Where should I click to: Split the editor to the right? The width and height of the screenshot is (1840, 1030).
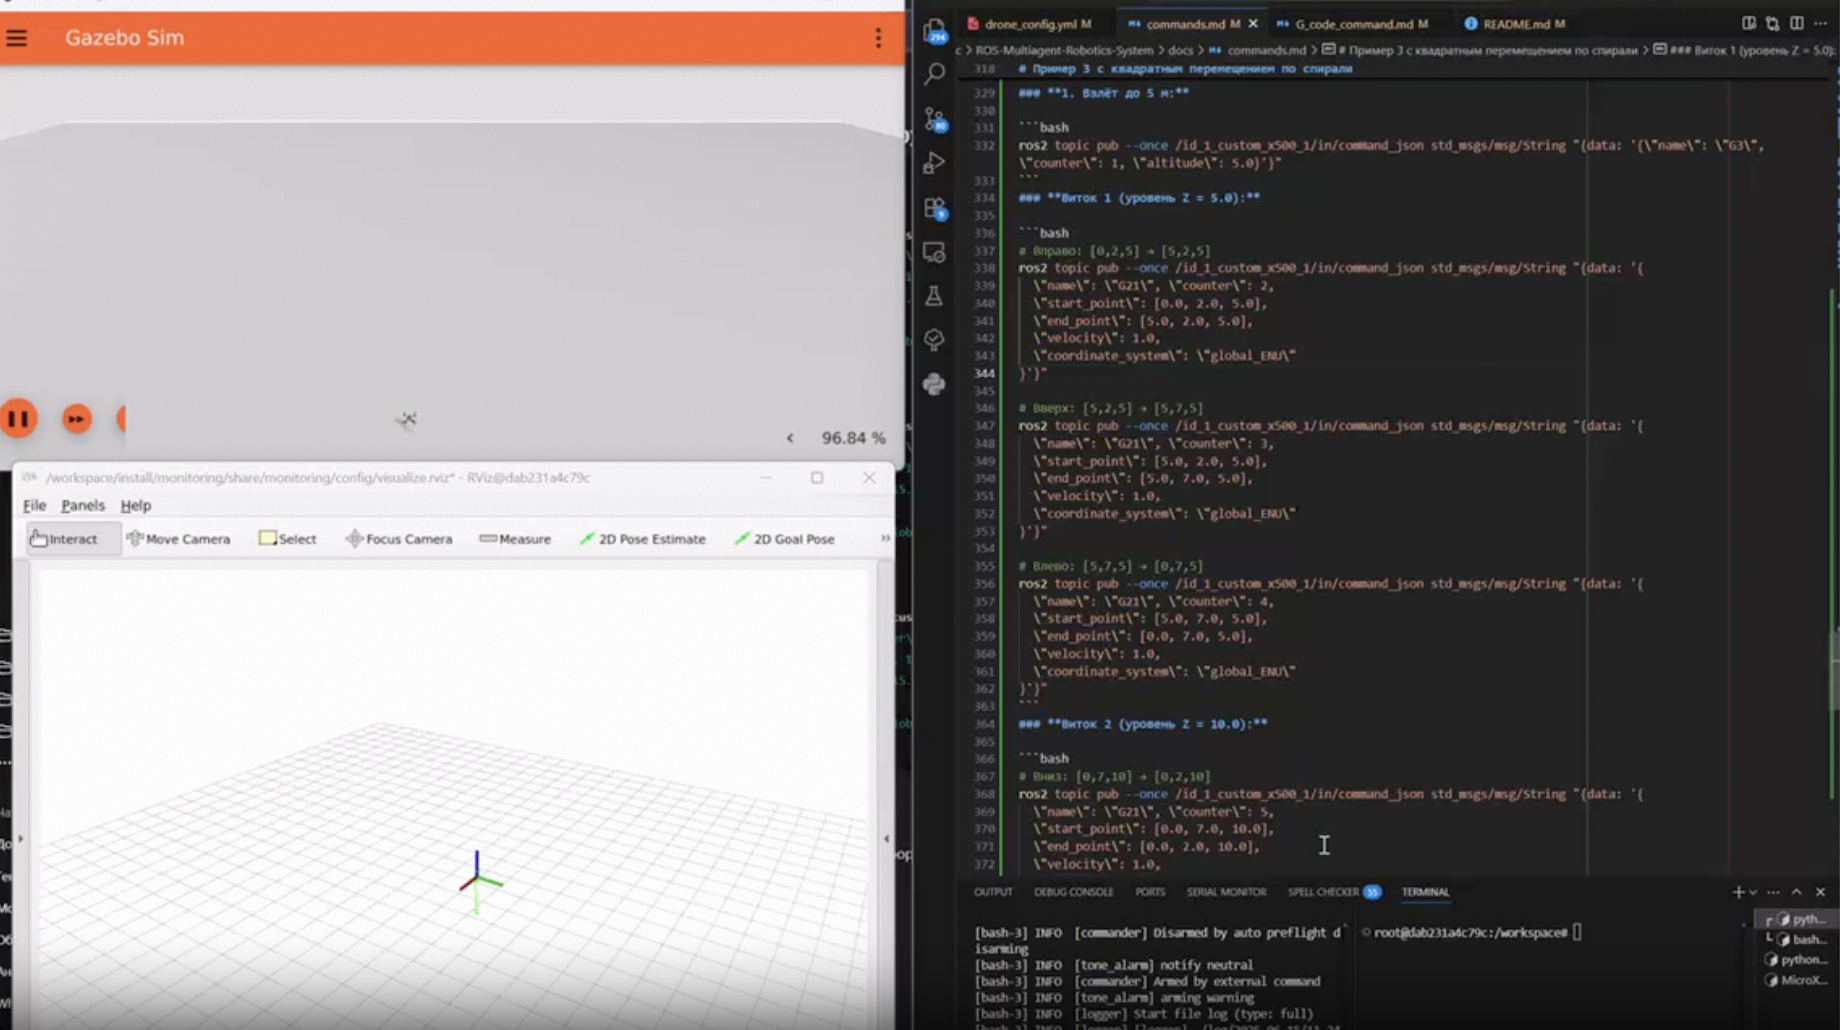coord(1797,24)
